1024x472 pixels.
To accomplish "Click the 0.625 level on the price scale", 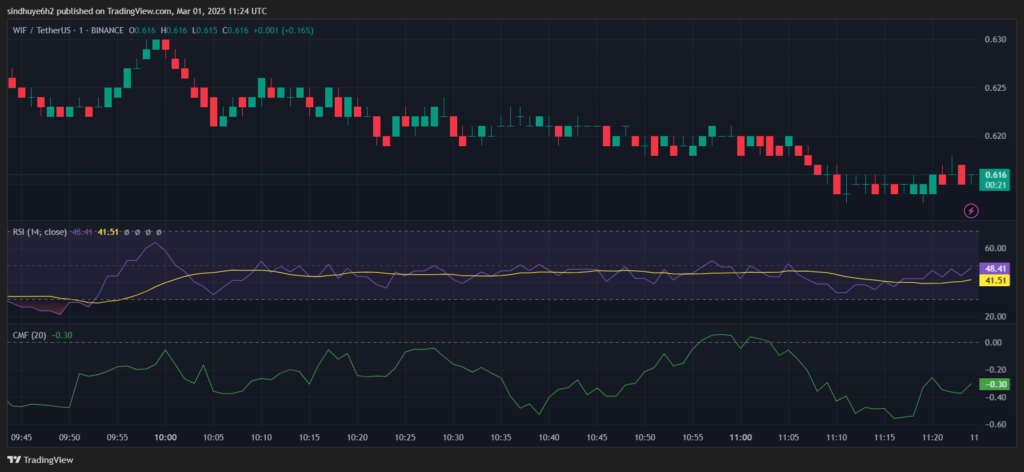I will tap(996, 88).
